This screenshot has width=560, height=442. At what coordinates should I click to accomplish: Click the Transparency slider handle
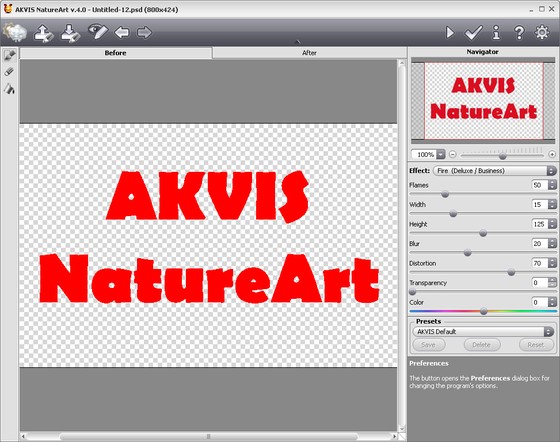click(412, 292)
